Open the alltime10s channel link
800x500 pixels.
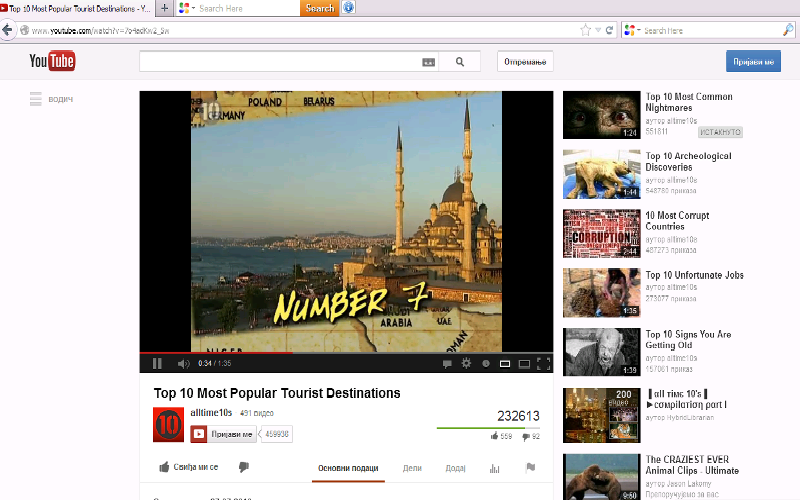210,413
